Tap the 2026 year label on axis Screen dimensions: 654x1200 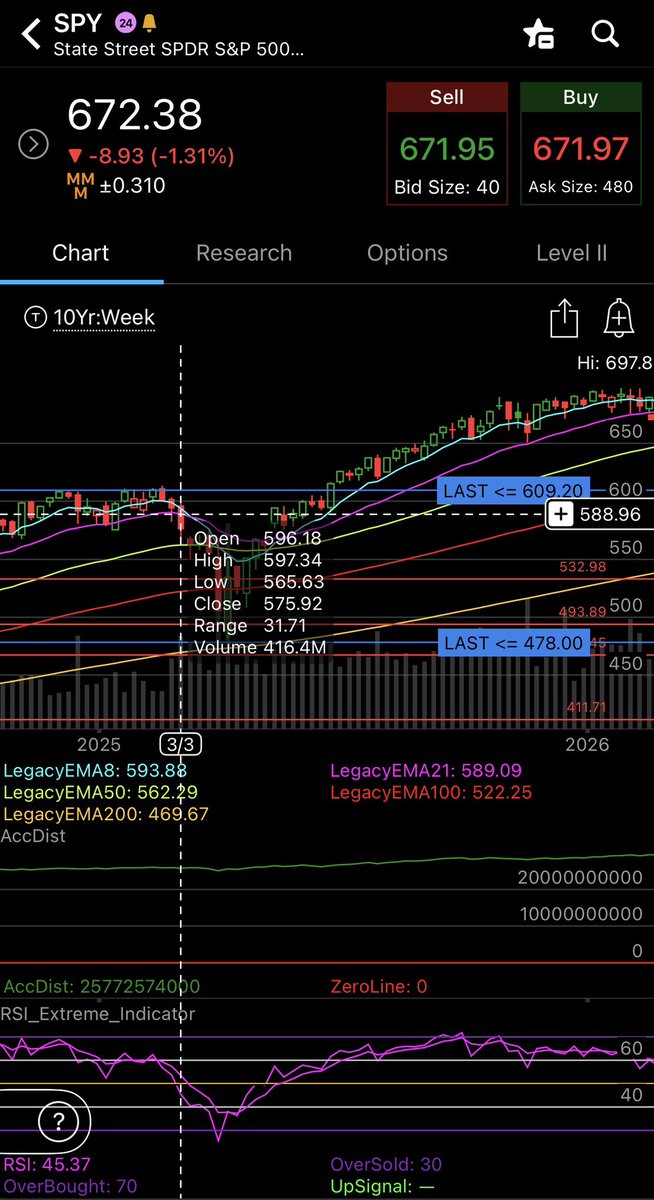[x=587, y=744]
